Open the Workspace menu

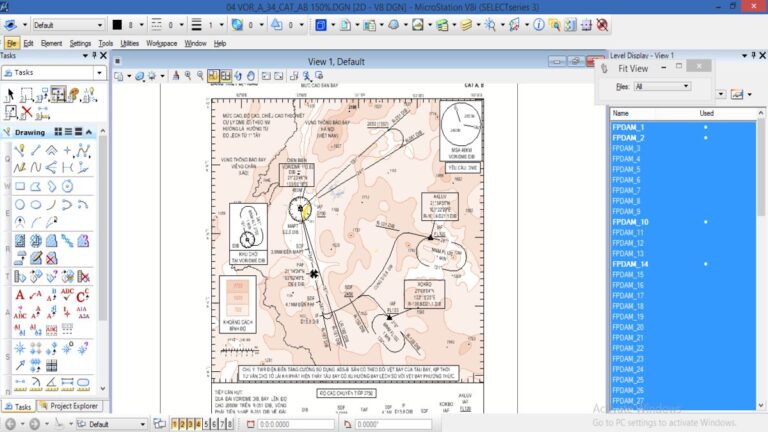[x=162, y=43]
